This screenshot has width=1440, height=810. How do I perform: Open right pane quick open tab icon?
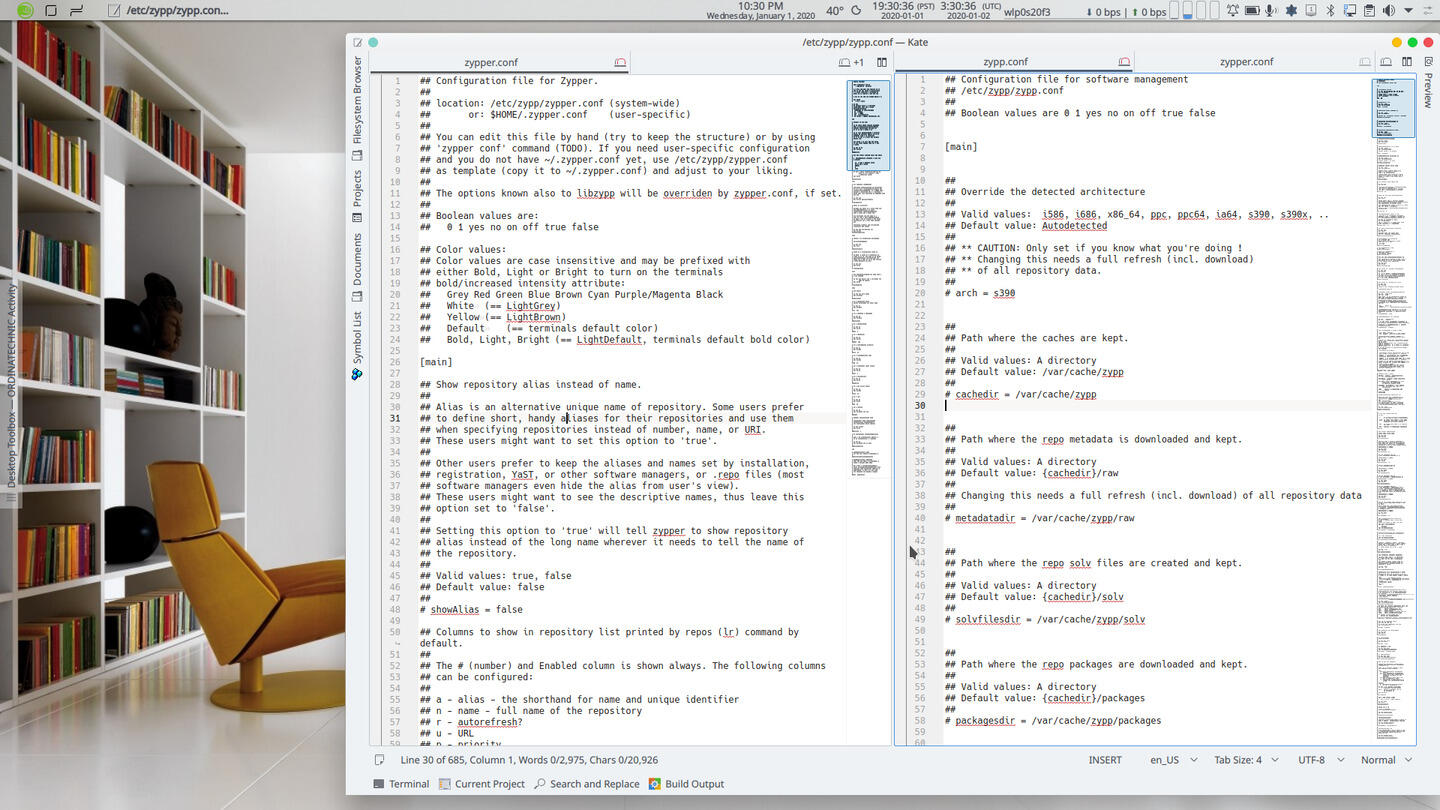coord(1386,62)
